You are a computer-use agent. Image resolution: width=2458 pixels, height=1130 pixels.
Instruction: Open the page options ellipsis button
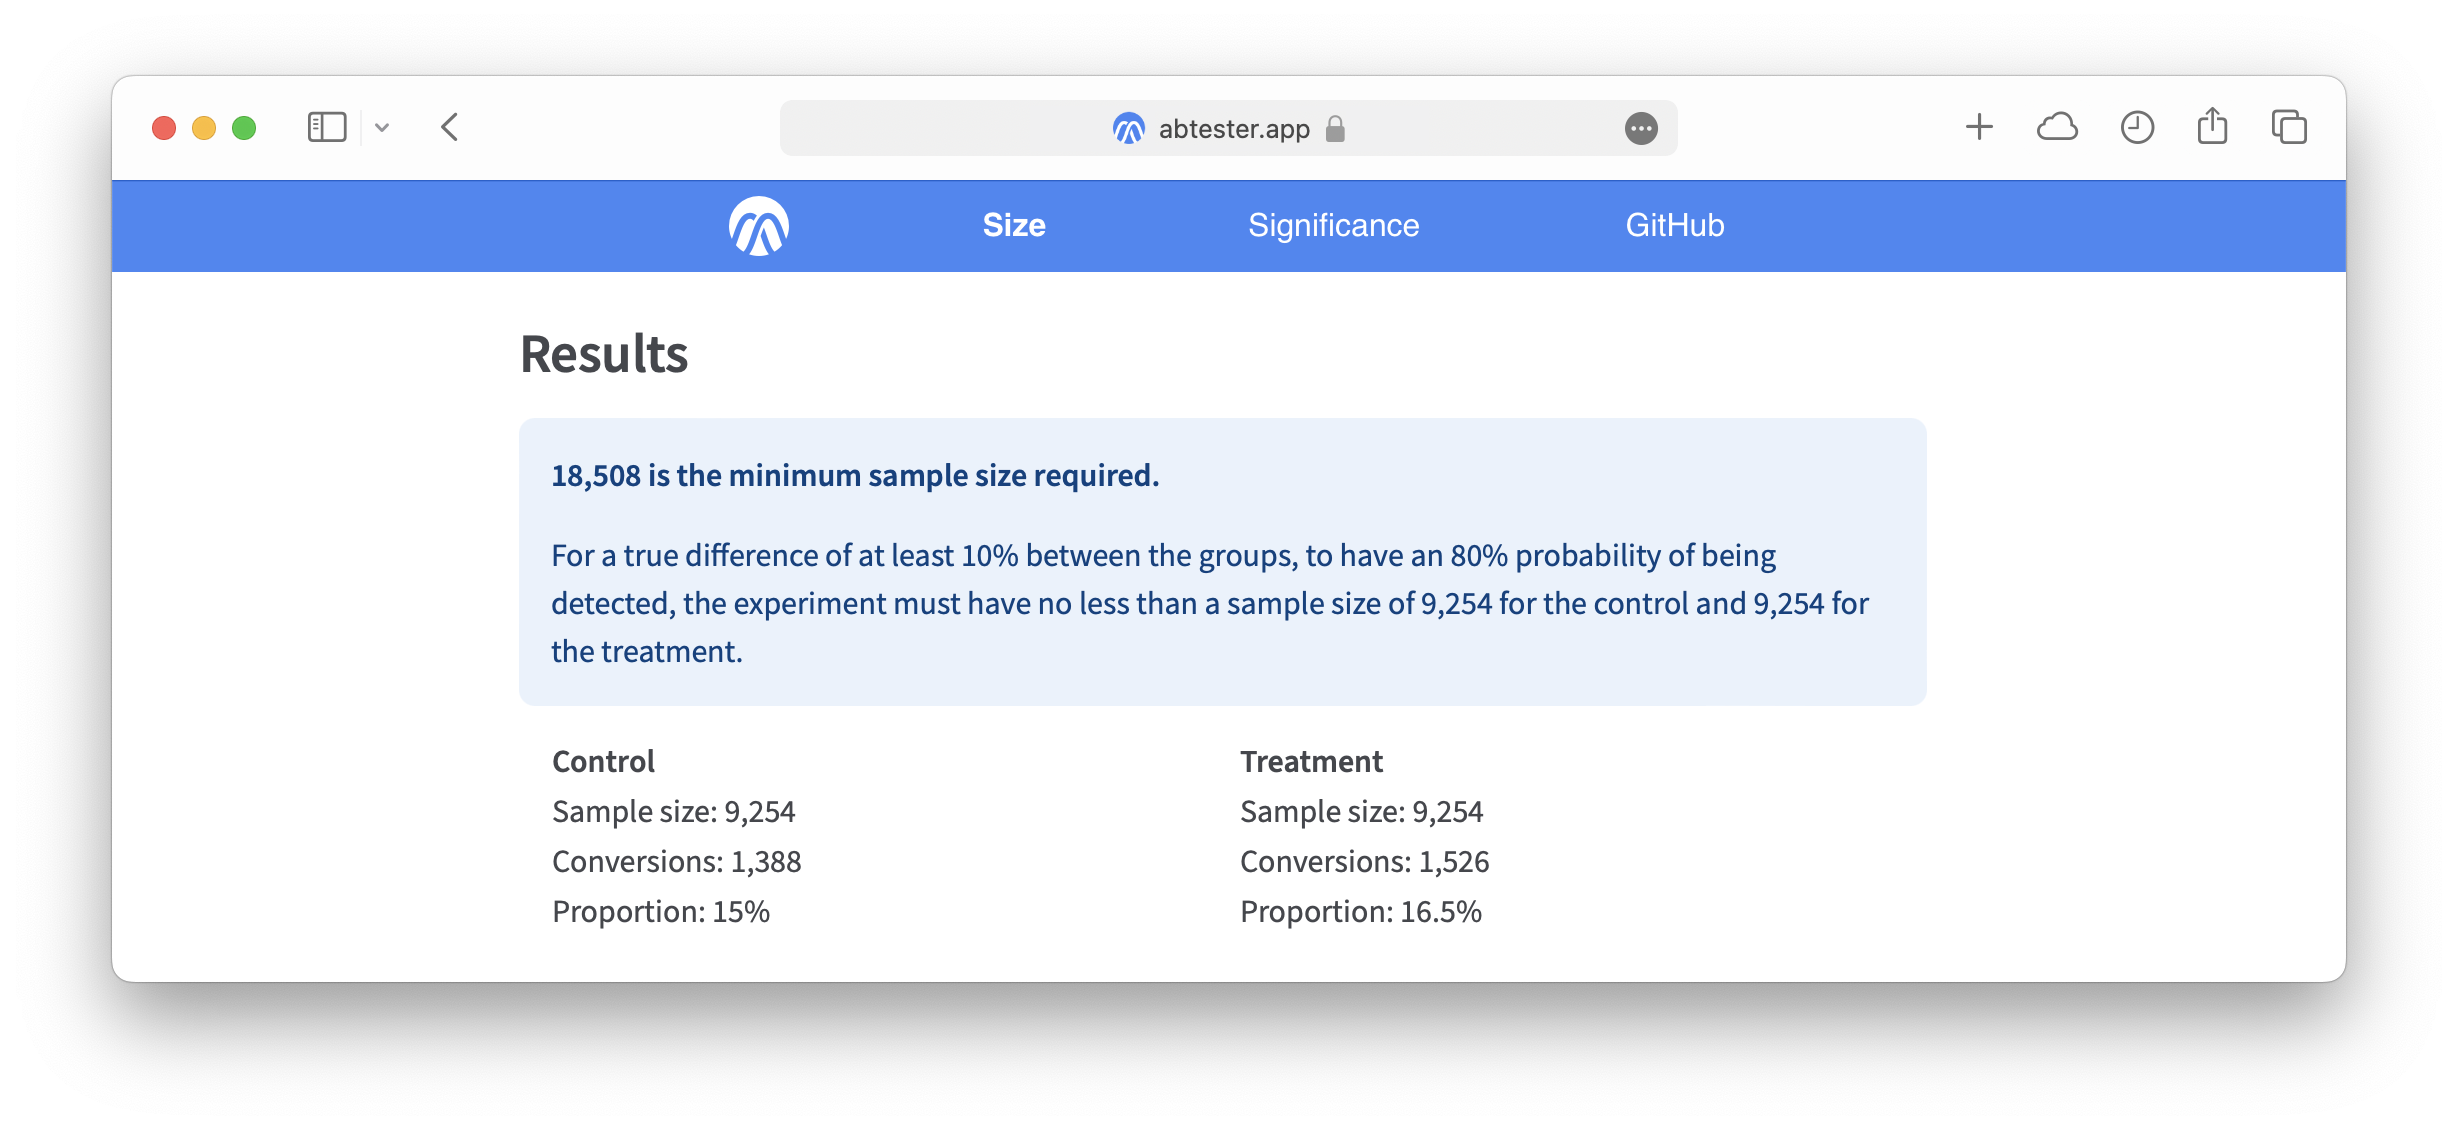click(1640, 128)
